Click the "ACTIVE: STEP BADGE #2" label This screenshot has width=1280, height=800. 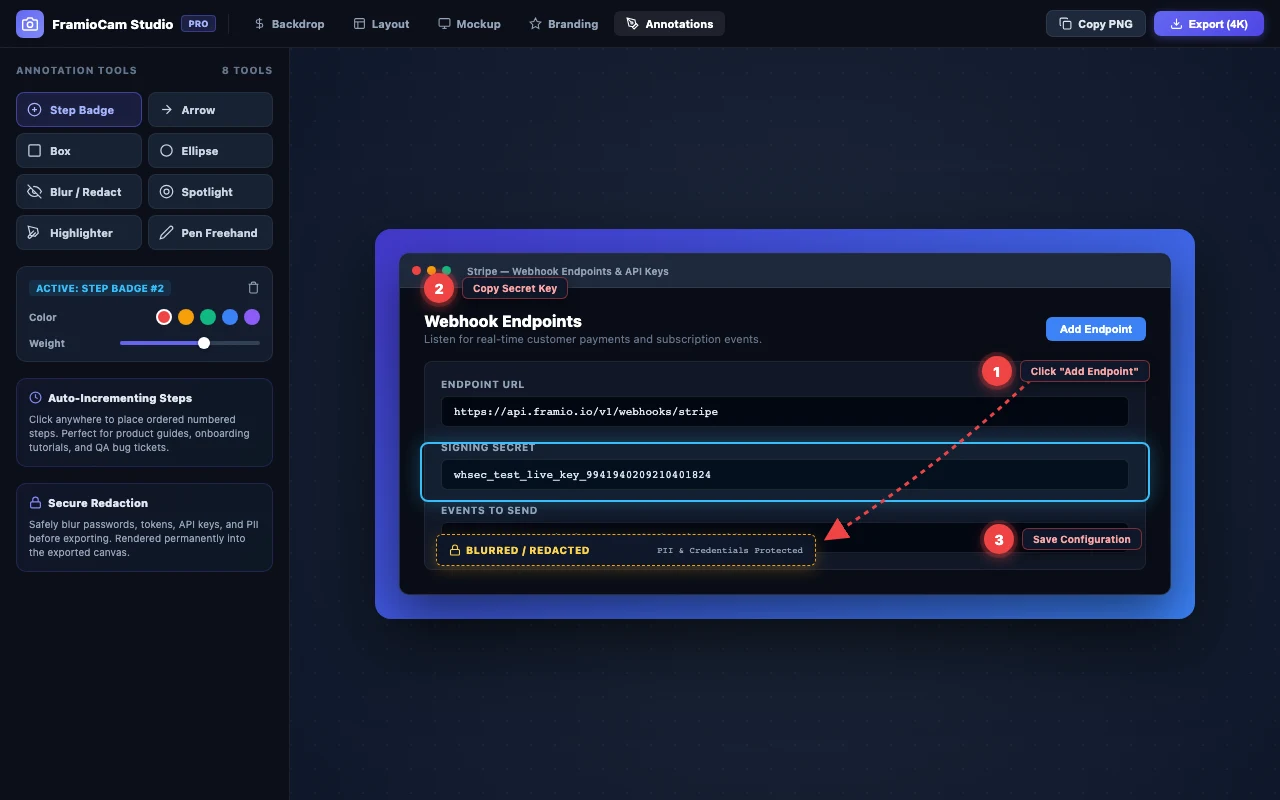pos(100,288)
